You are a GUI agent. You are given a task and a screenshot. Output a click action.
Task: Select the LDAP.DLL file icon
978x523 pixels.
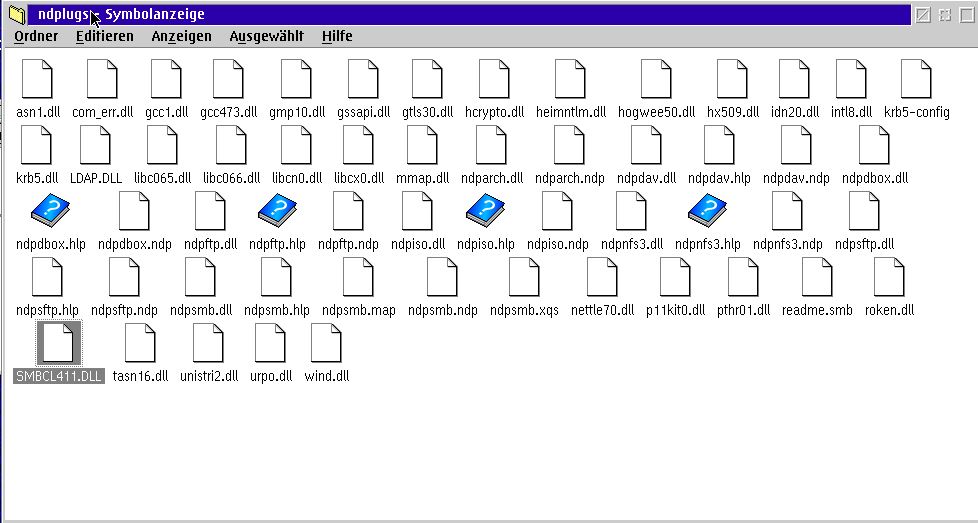[x=95, y=145]
